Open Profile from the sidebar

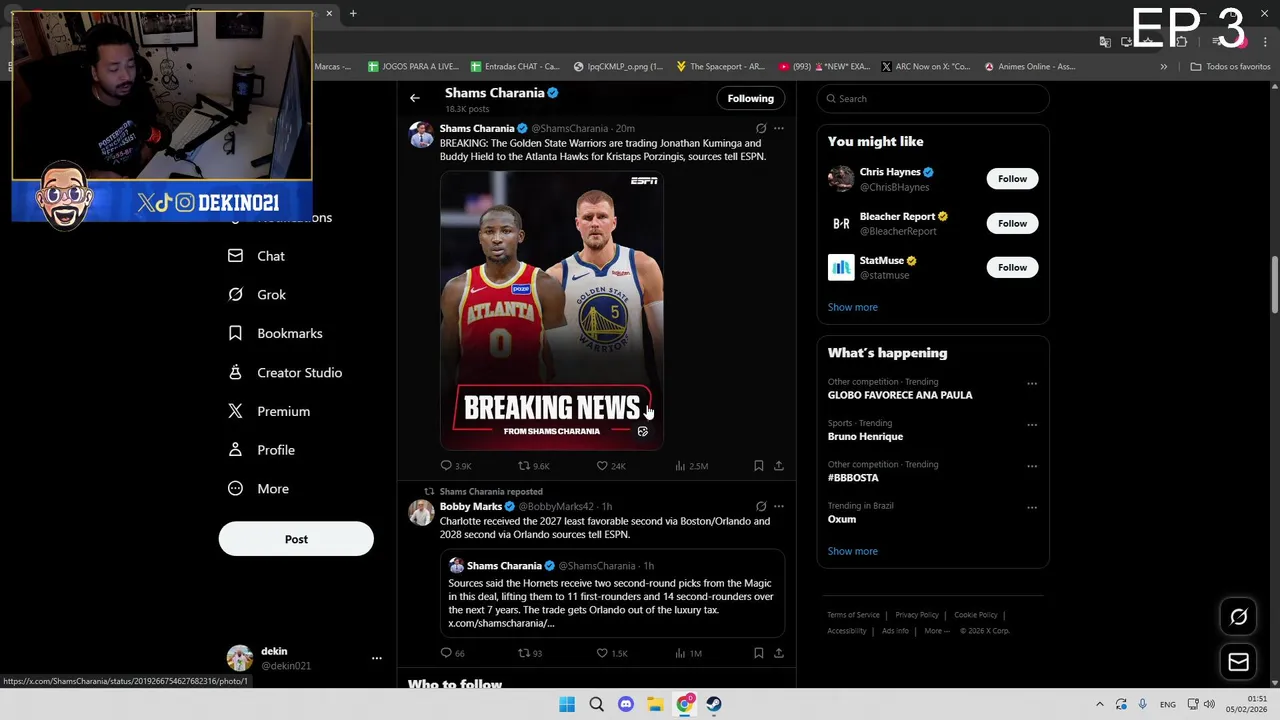coord(261,450)
